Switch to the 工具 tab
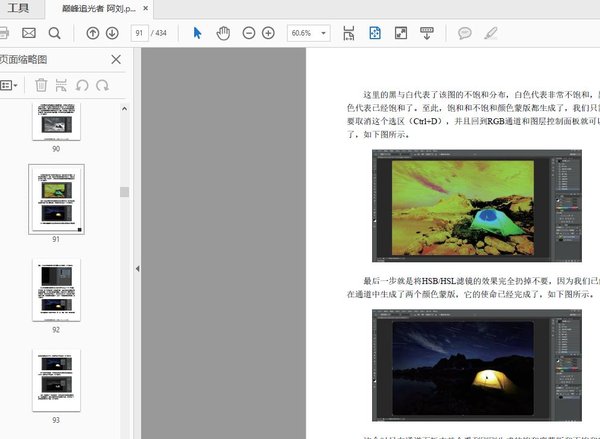Screen dimensions: 600x439 point(19,8)
